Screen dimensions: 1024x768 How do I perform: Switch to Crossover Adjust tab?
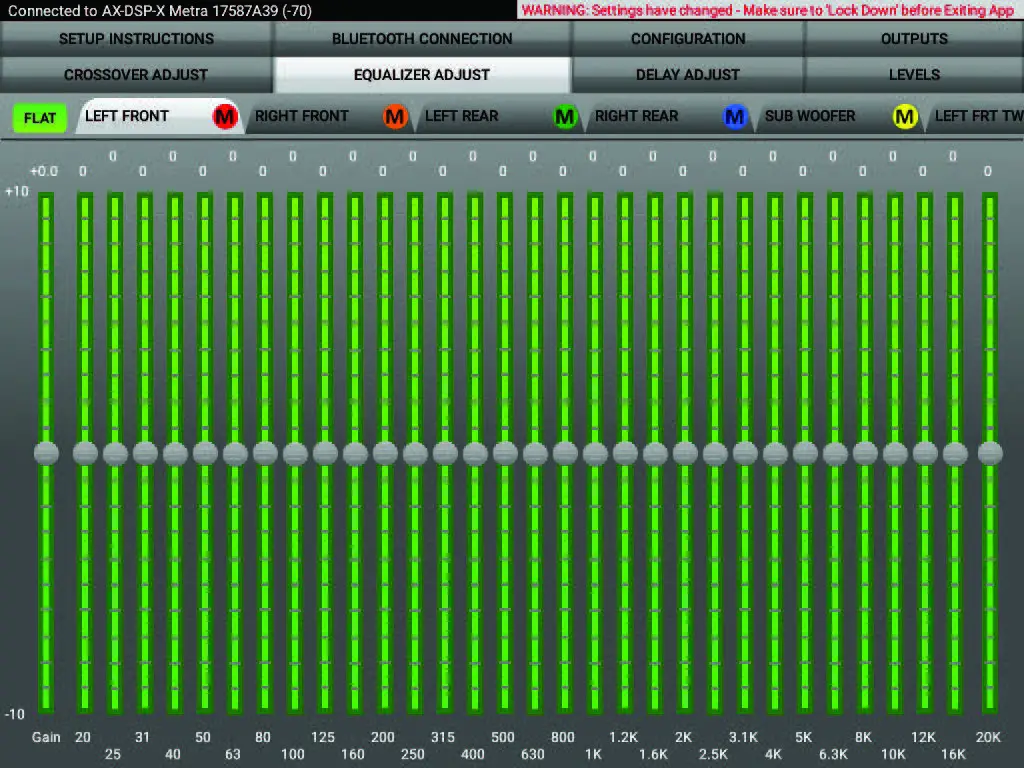[x=136, y=74]
